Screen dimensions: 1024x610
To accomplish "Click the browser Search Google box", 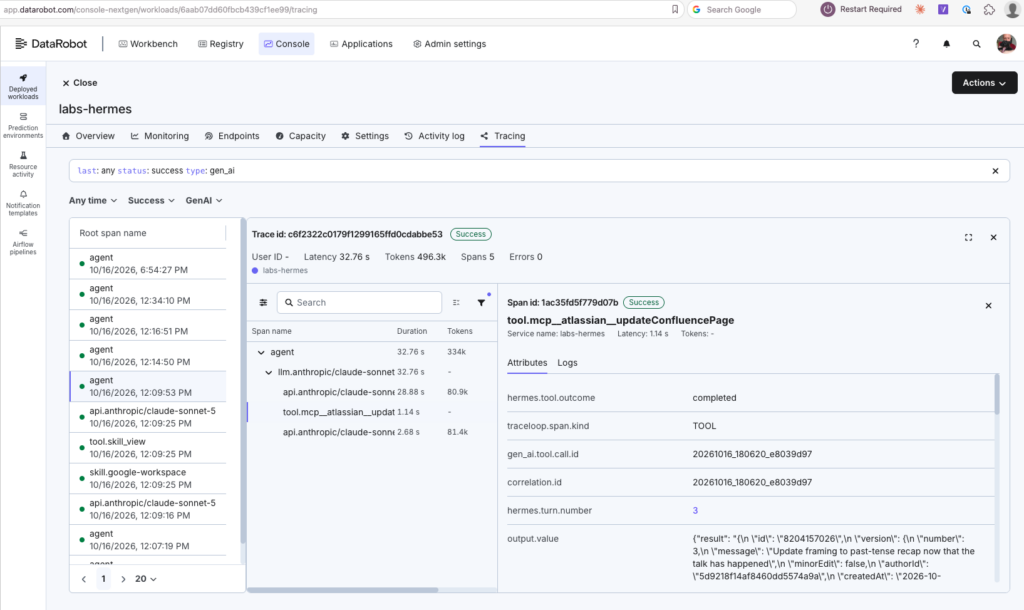I will point(741,9).
